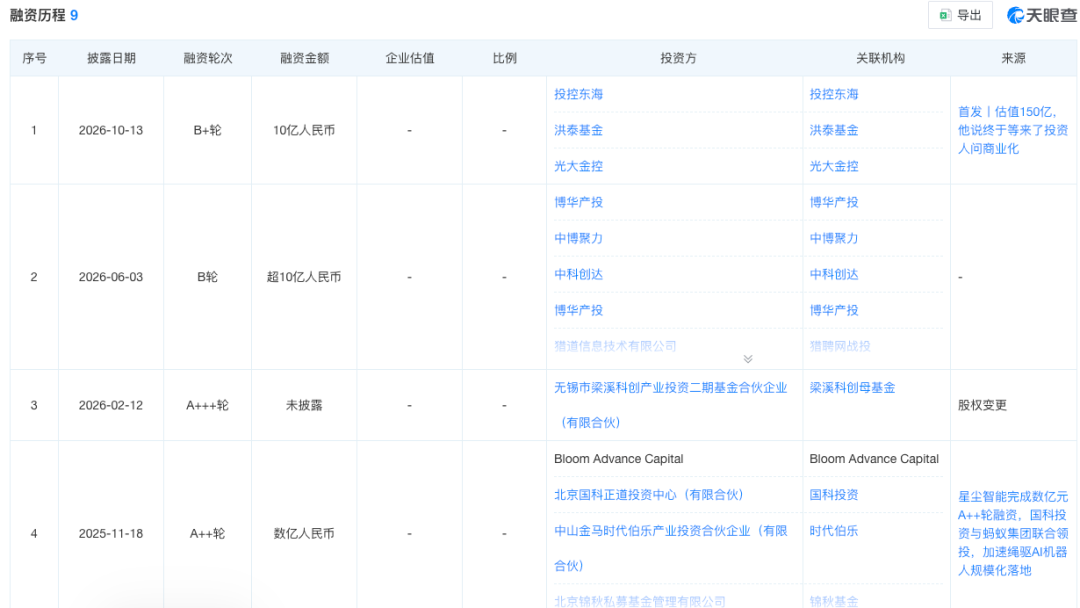The height and width of the screenshot is (608, 1080).
Task: Open 中科创达 in the 投资方 column
Action: pos(579,274)
